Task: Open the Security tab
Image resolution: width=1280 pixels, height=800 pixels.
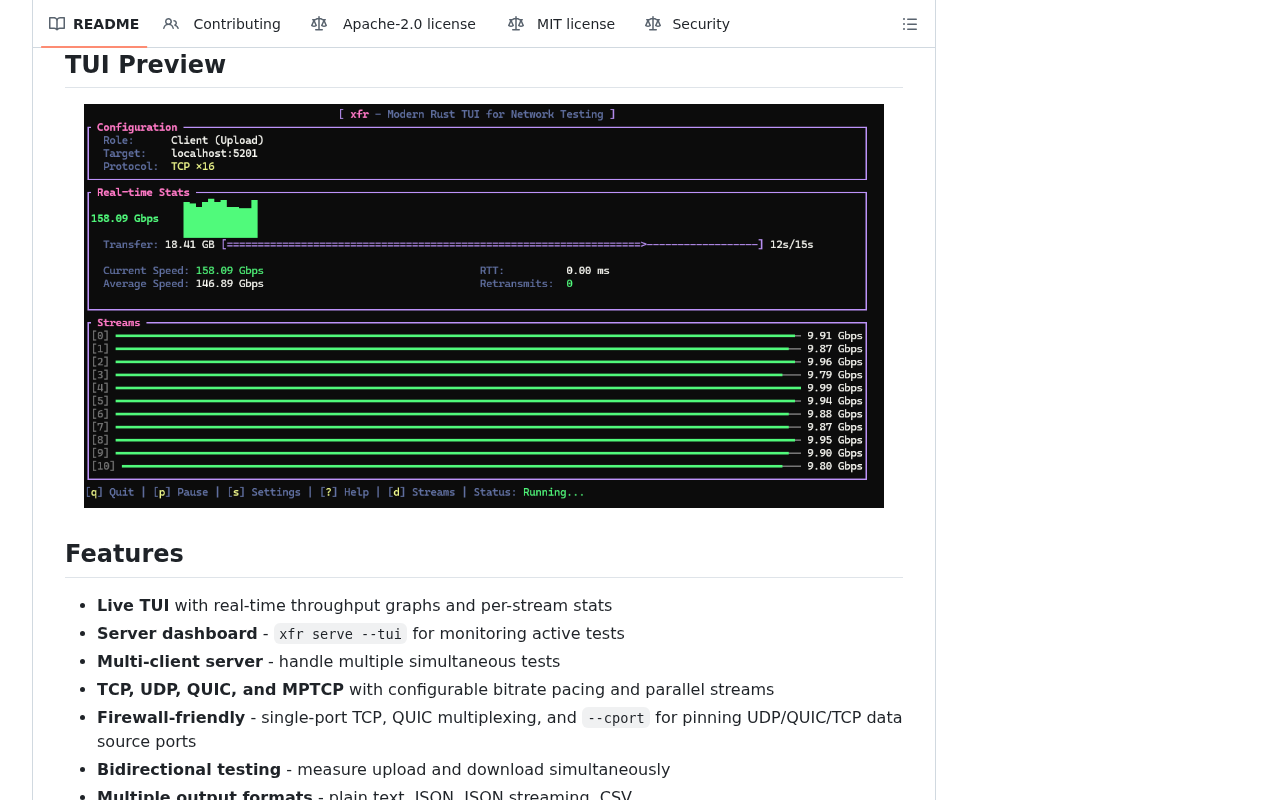Action: pyautogui.click(x=700, y=24)
